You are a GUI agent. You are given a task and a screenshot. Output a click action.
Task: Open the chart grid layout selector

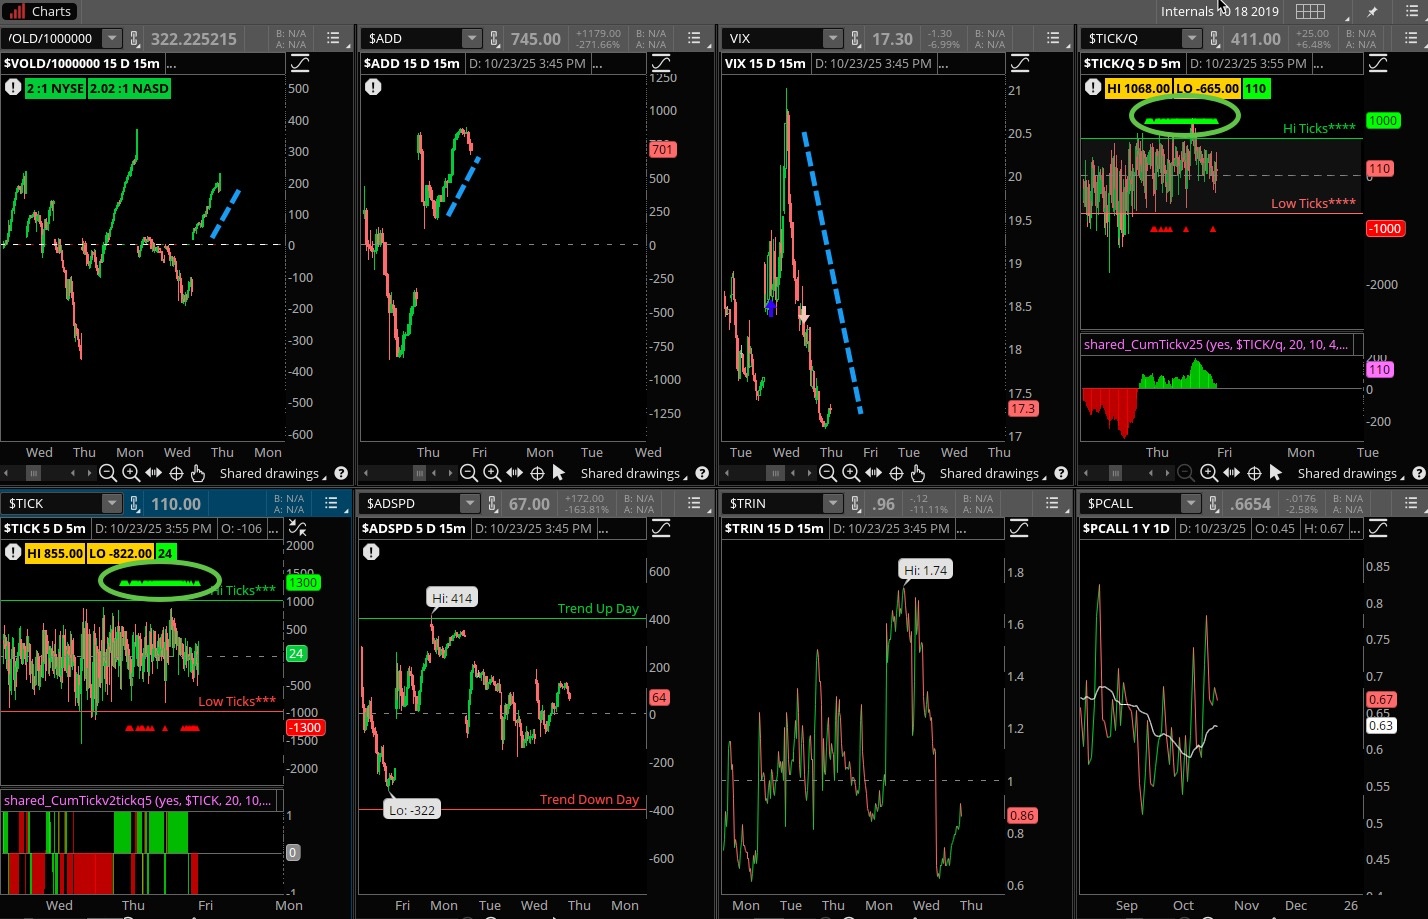tap(1310, 12)
